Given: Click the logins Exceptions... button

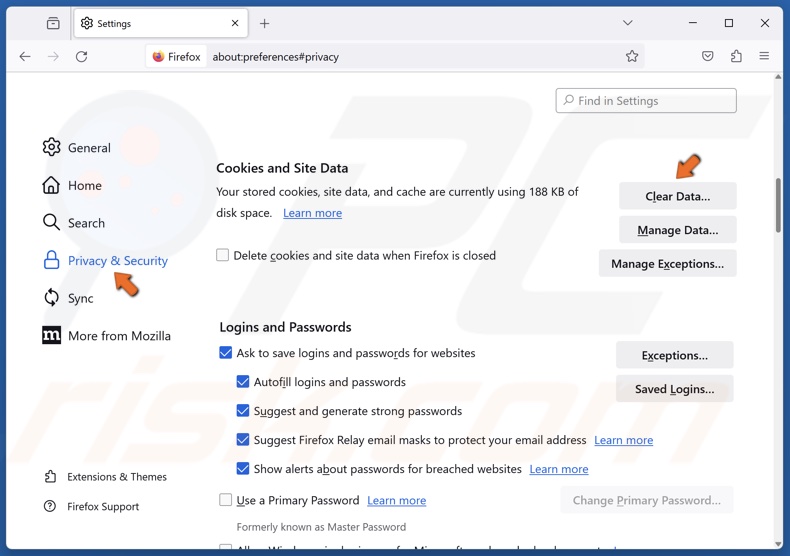Looking at the screenshot, I should pyautogui.click(x=675, y=355).
